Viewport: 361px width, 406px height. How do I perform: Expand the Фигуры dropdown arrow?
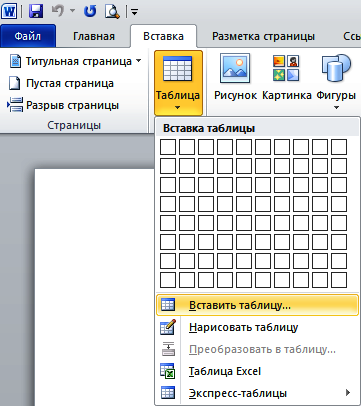point(336,108)
